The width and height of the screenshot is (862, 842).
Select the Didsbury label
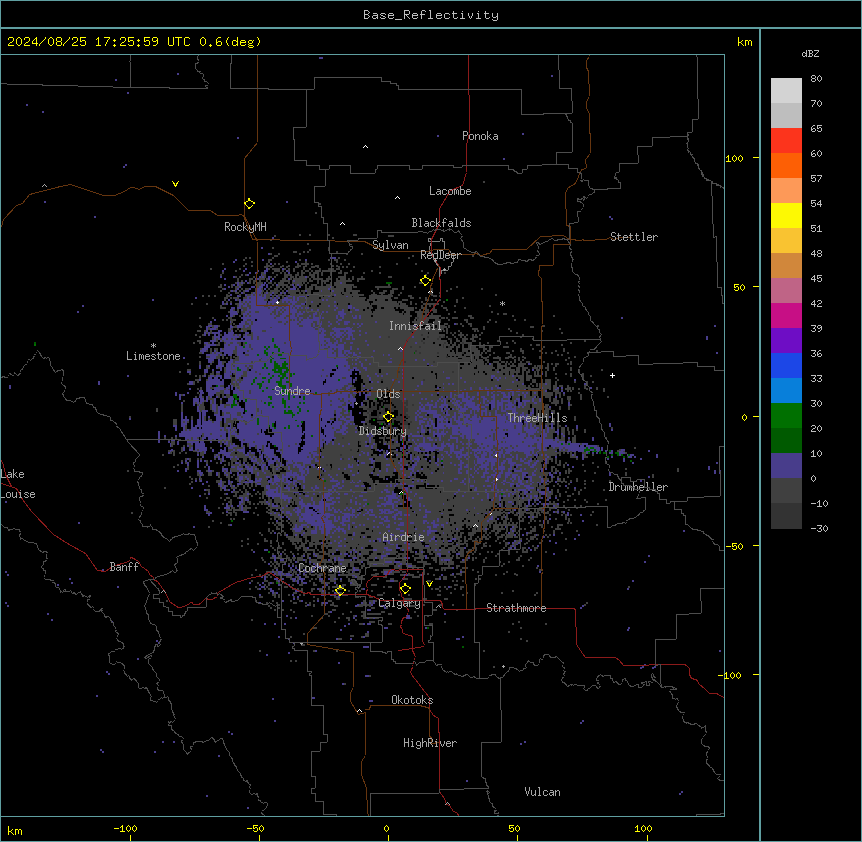pos(383,431)
